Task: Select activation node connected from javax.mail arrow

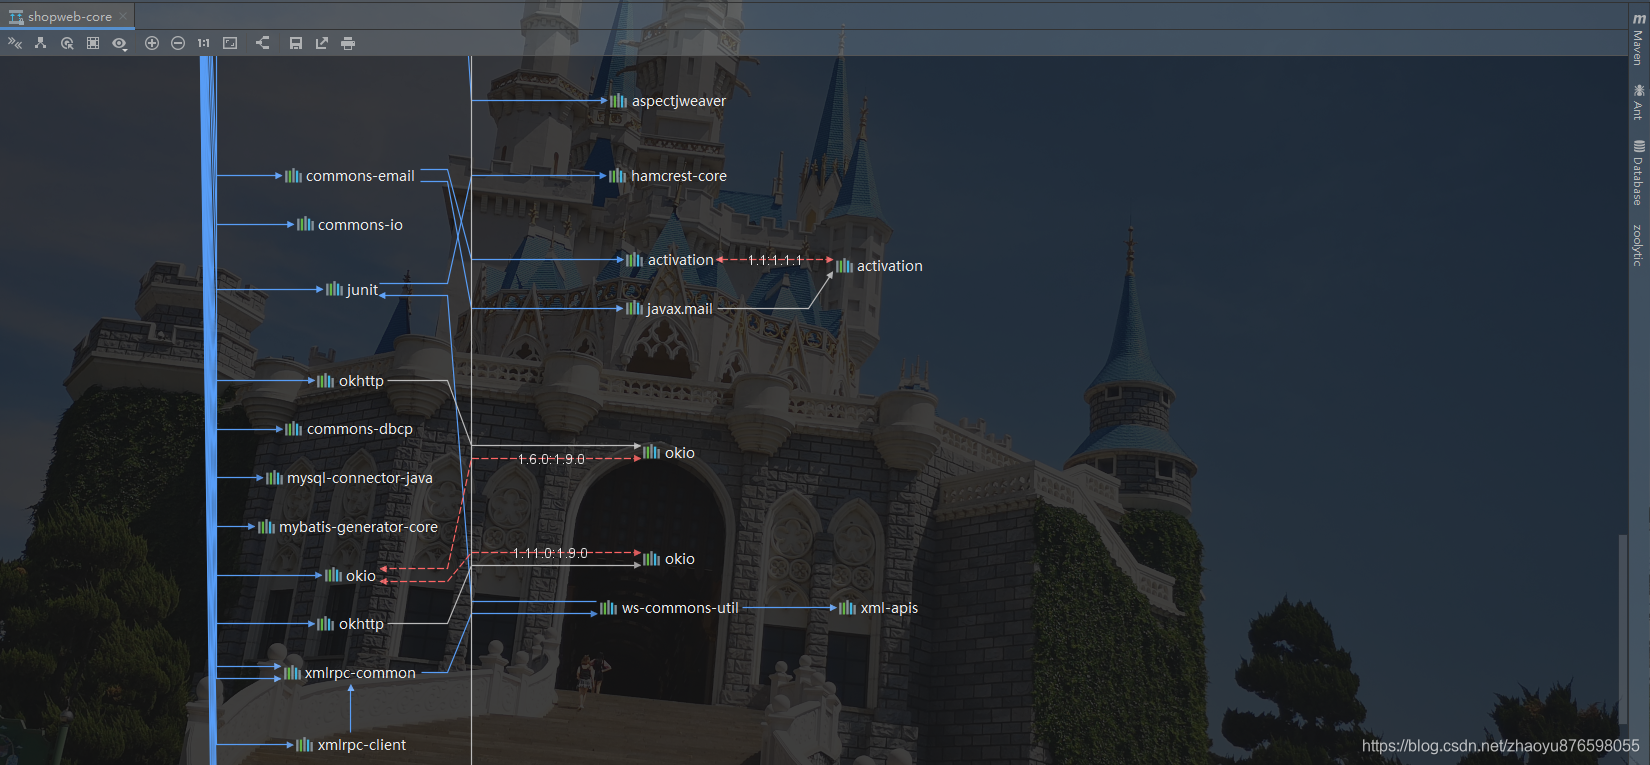Action: click(879, 266)
